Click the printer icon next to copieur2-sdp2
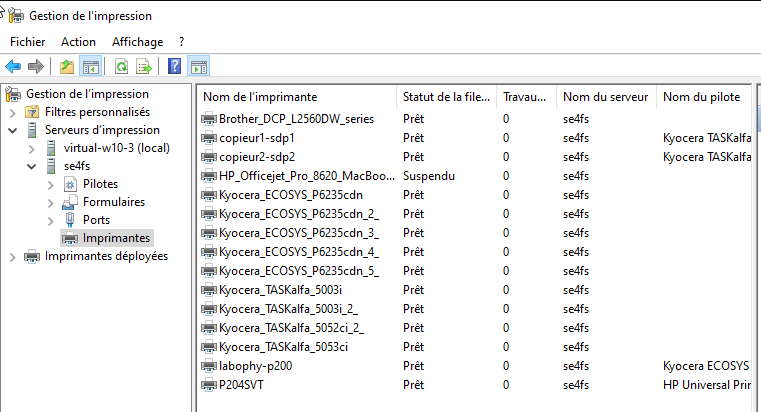 click(x=209, y=157)
